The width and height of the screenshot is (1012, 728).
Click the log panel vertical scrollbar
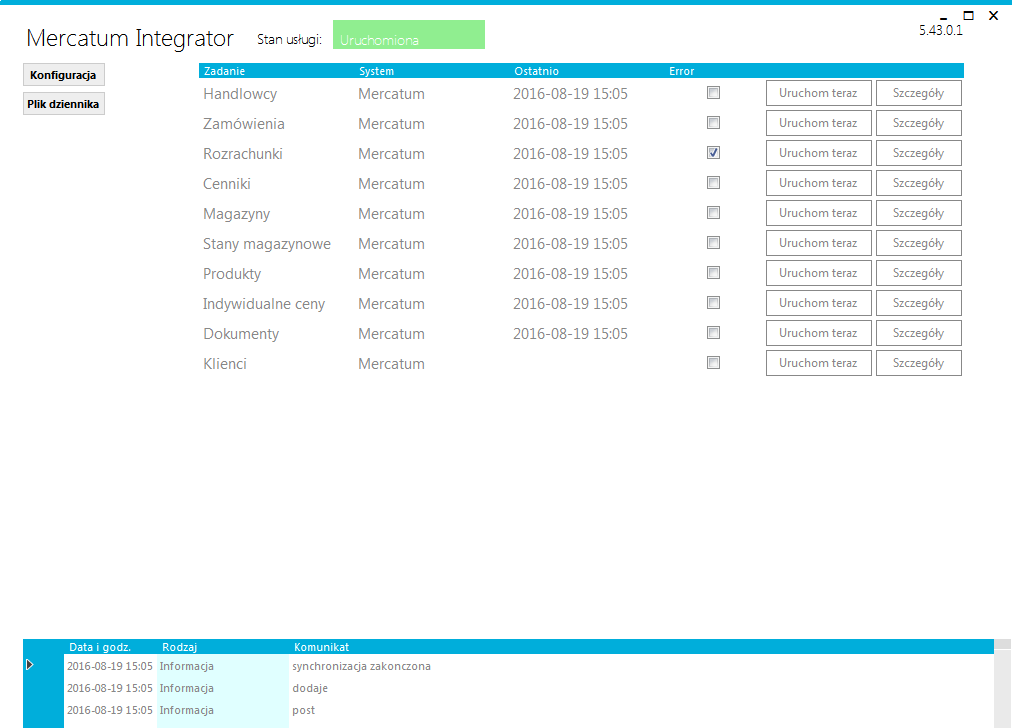1002,690
